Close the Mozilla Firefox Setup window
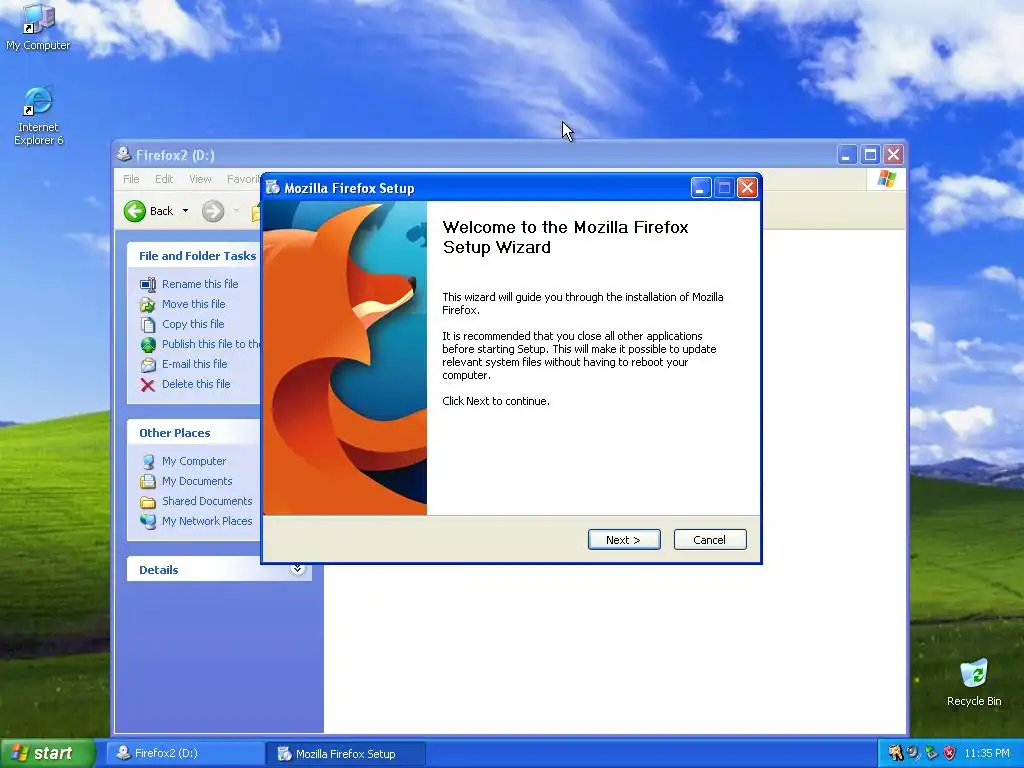 click(747, 188)
